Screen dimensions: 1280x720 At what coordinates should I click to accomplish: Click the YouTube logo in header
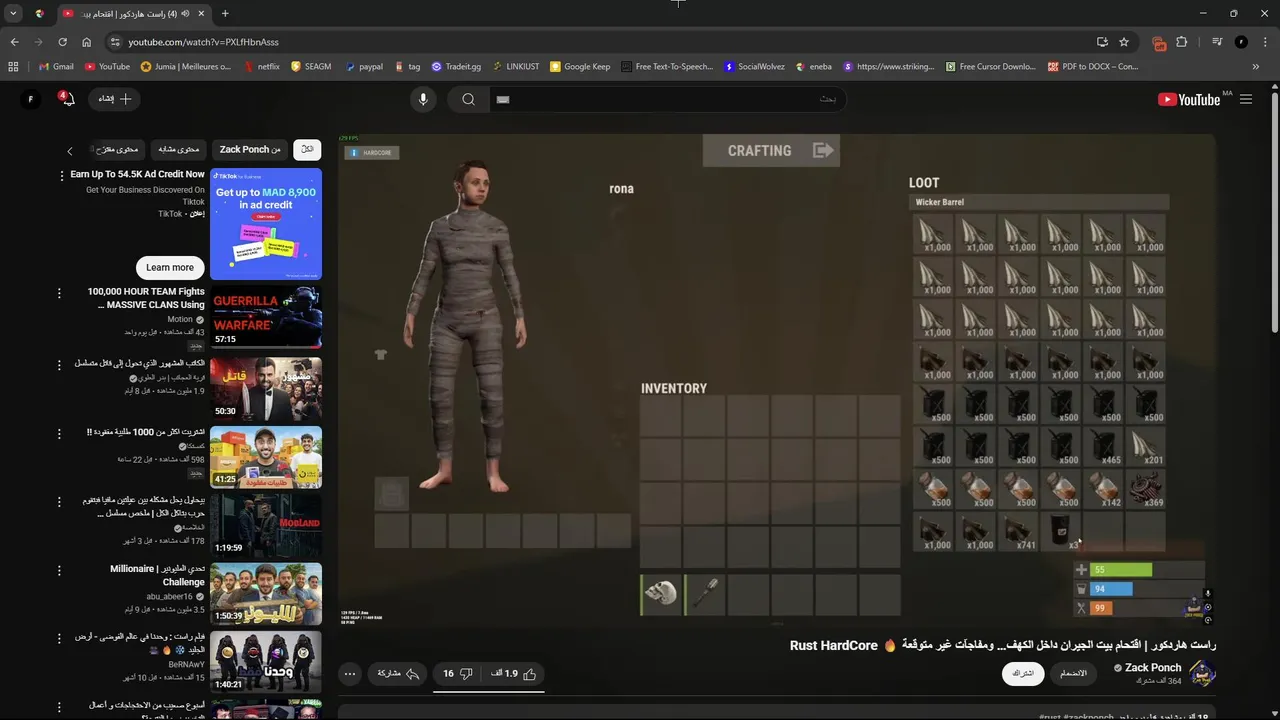pos(1188,99)
